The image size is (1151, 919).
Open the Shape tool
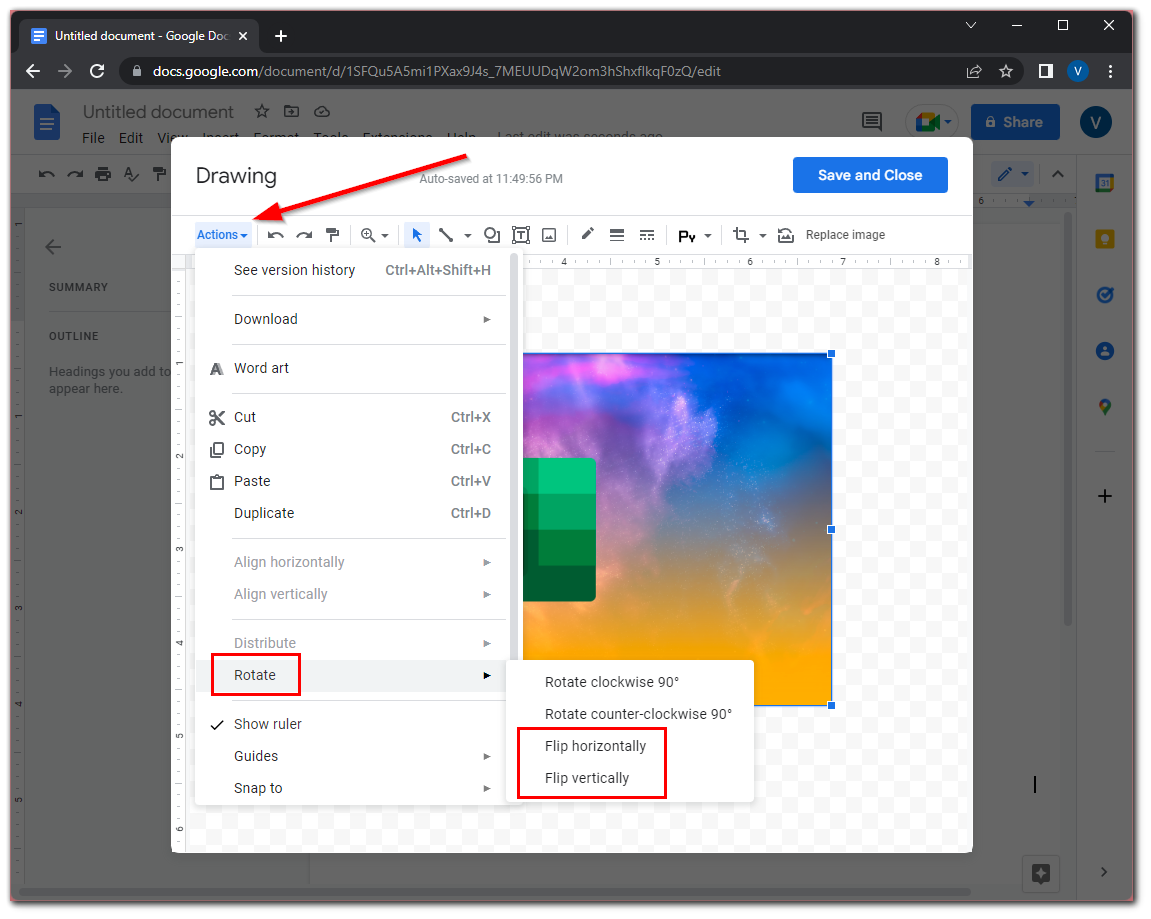(x=491, y=234)
